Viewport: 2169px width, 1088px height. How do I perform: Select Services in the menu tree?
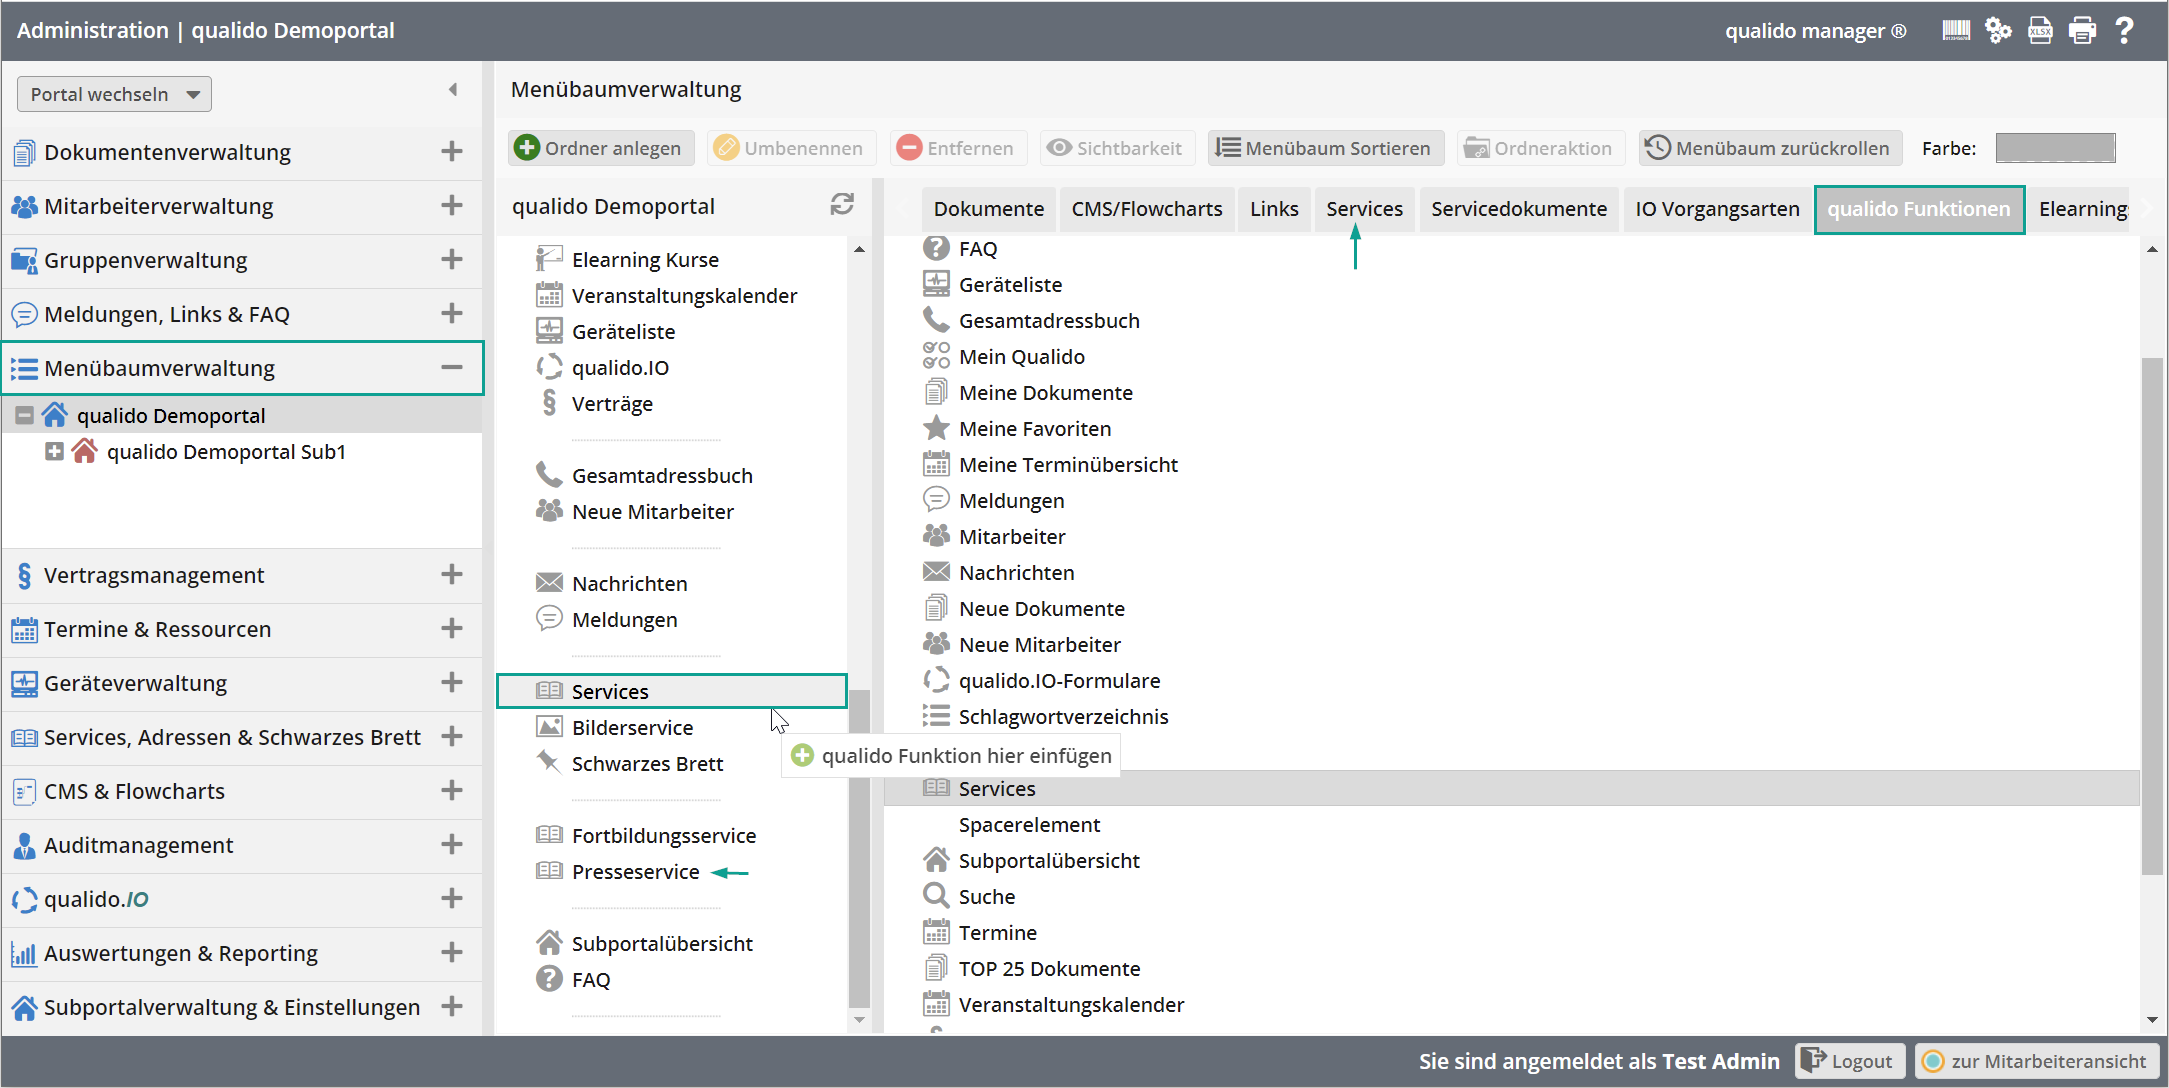pyautogui.click(x=672, y=691)
